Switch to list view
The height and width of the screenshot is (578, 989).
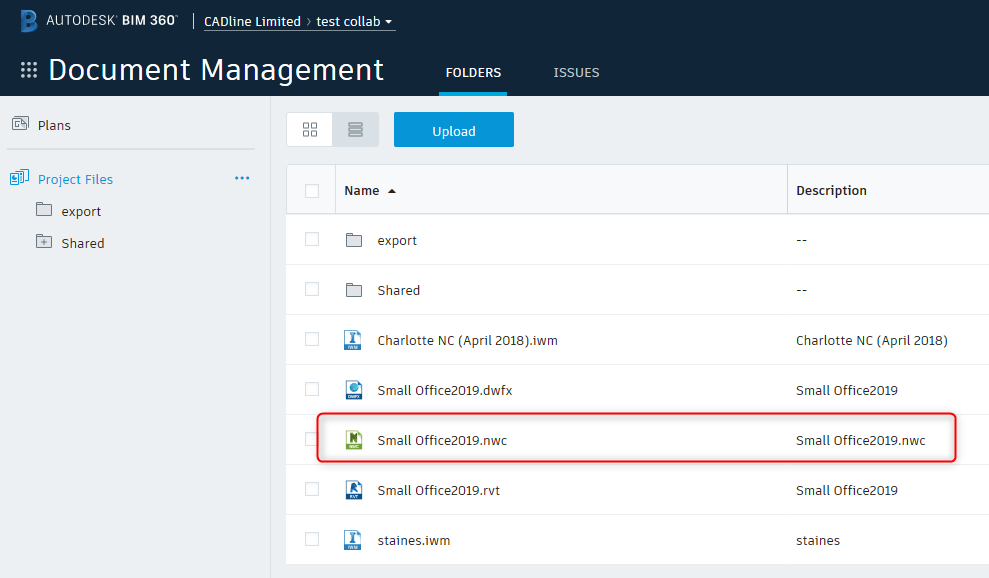(x=355, y=129)
